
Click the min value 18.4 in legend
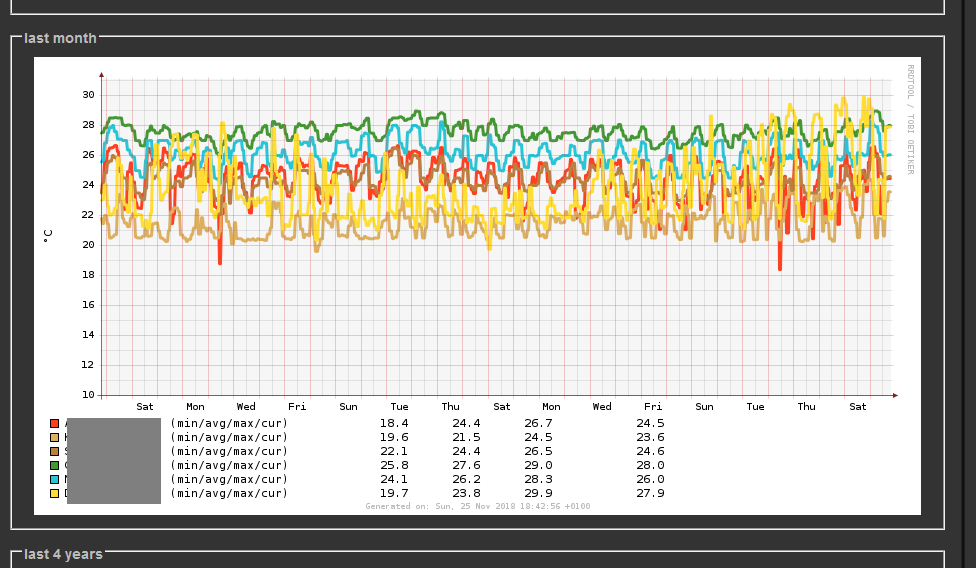pos(393,423)
